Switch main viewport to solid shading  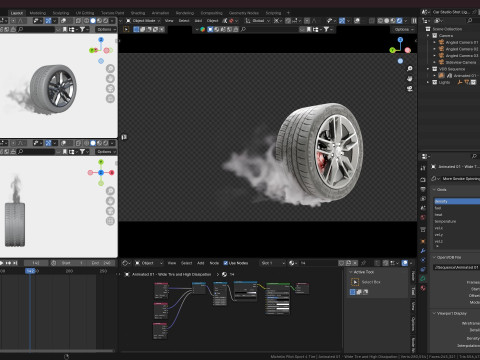(387, 21)
